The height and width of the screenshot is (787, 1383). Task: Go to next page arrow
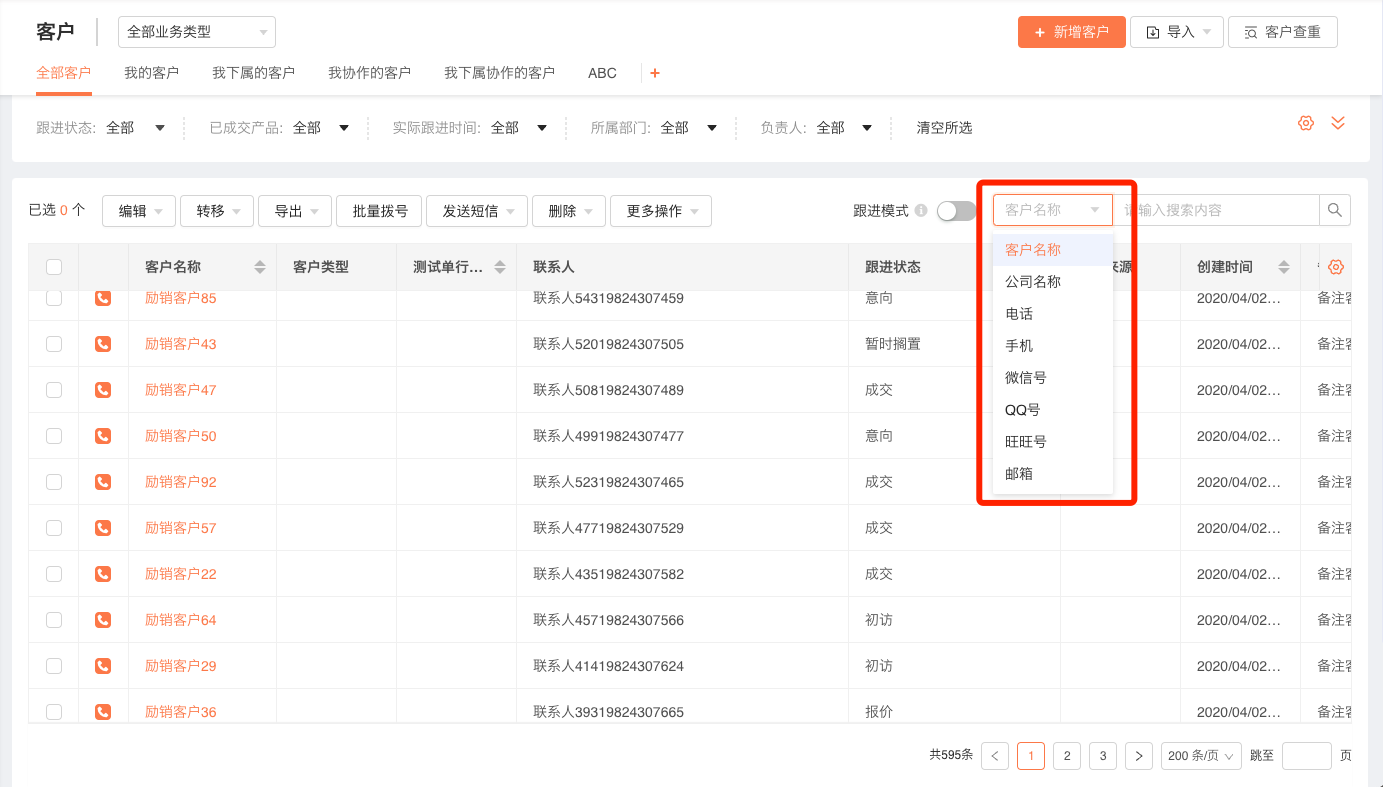[x=1139, y=756]
